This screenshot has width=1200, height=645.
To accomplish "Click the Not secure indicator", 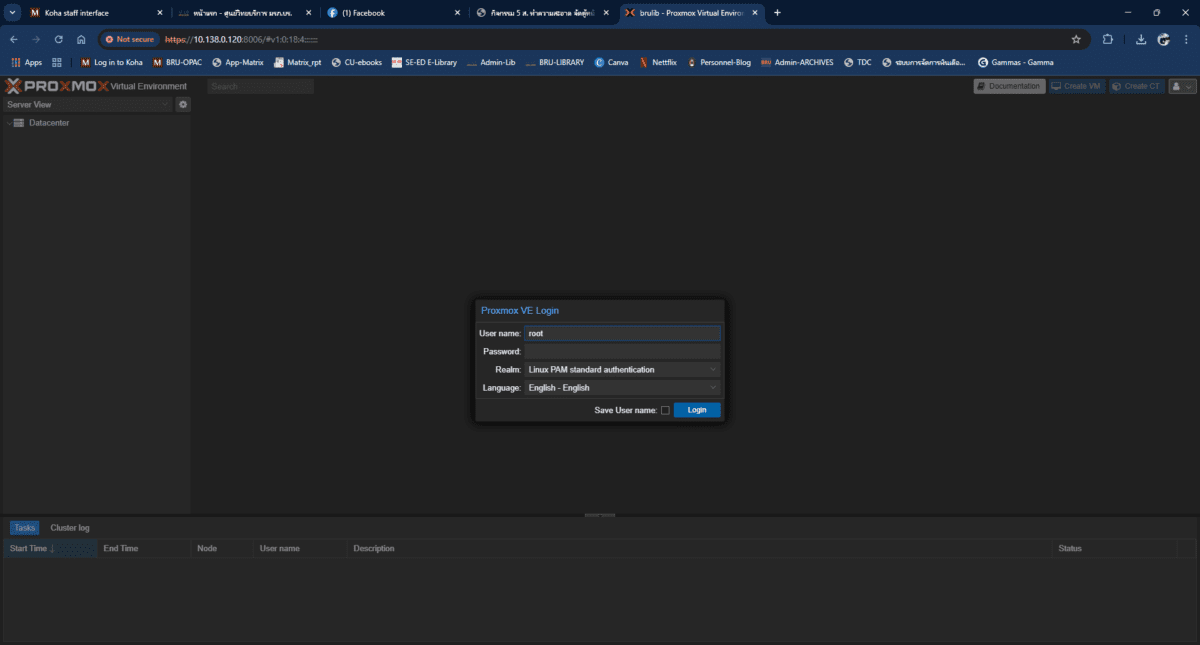I will (130, 39).
